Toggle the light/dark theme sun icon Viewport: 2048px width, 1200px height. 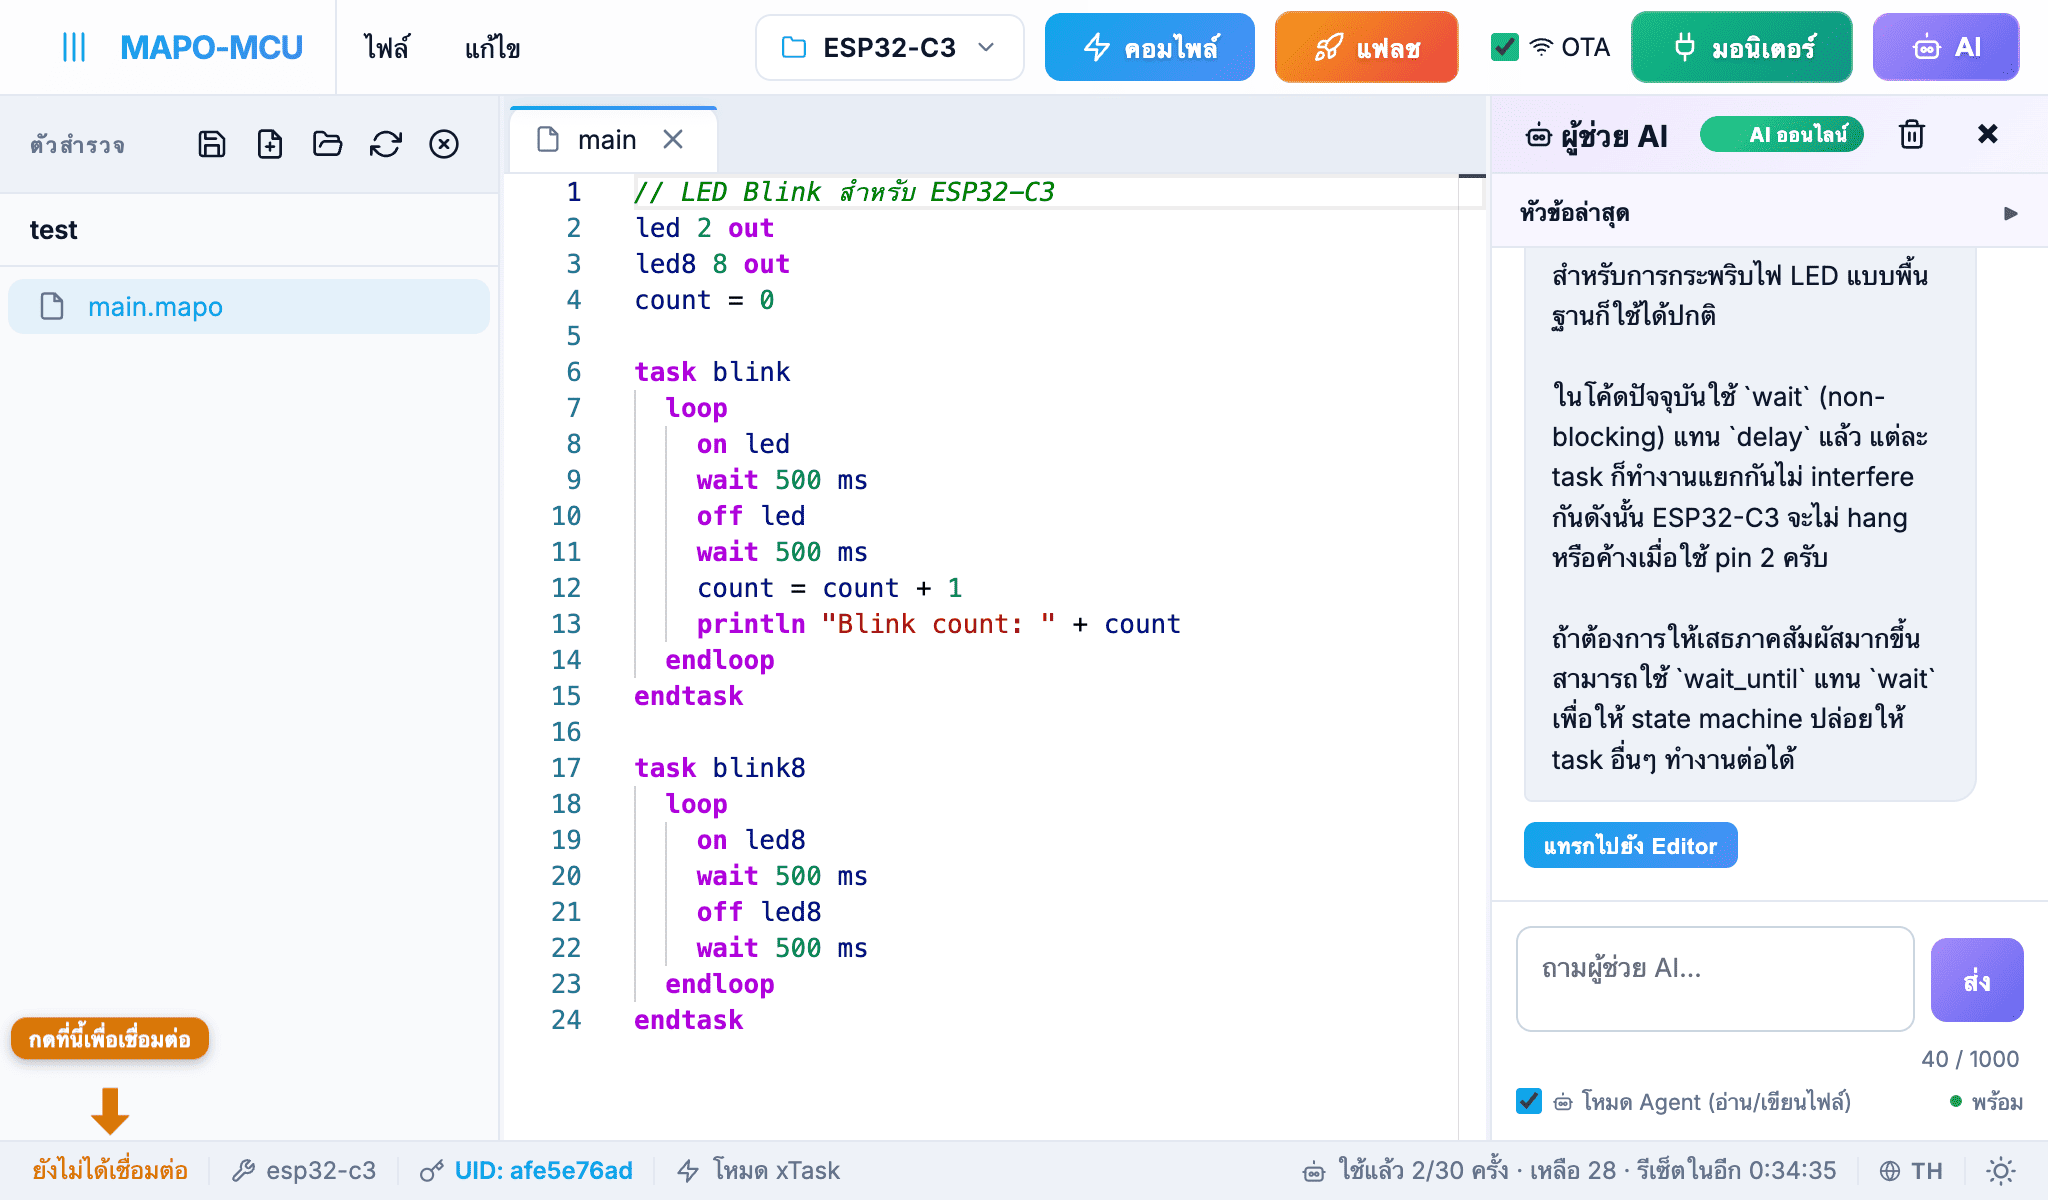click(x=2001, y=1171)
